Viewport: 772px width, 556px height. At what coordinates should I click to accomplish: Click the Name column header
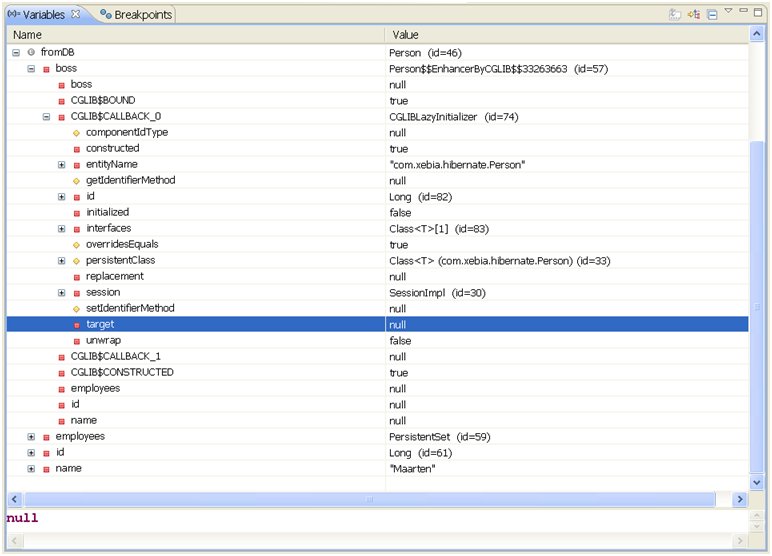click(x=195, y=35)
